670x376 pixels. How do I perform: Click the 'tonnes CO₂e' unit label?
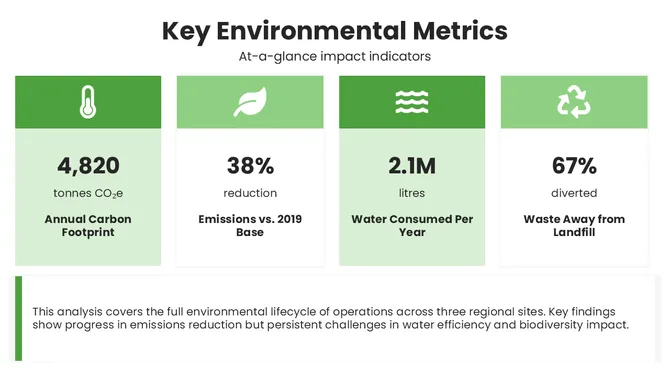pos(88,194)
